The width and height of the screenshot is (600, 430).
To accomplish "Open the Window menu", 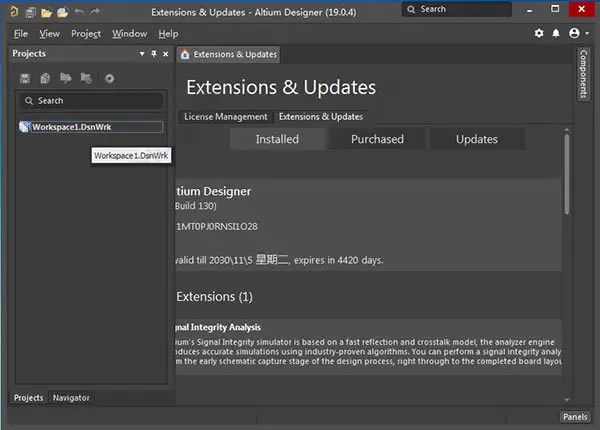I will (129, 33).
